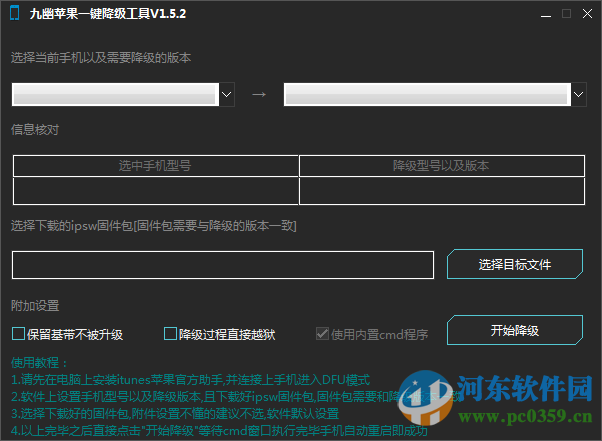The width and height of the screenshot is (602, 441).
Task: Click the 选择当前手机以及需要降级的版本 label
Action: (101, 58)
